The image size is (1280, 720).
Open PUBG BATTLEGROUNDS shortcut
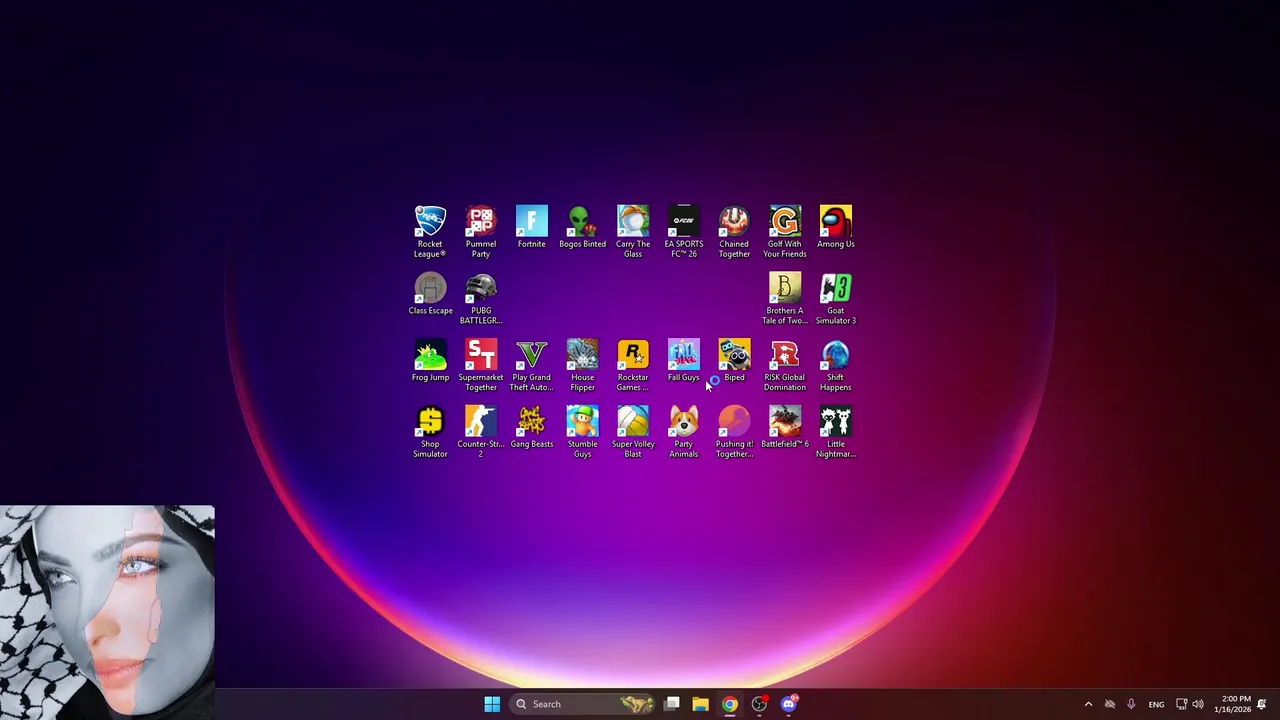pyautogui.click(x=481, y=299)
